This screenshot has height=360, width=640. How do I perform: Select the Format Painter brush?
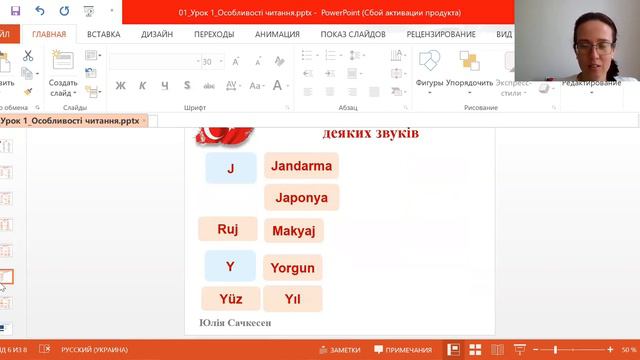coord(28,91)
